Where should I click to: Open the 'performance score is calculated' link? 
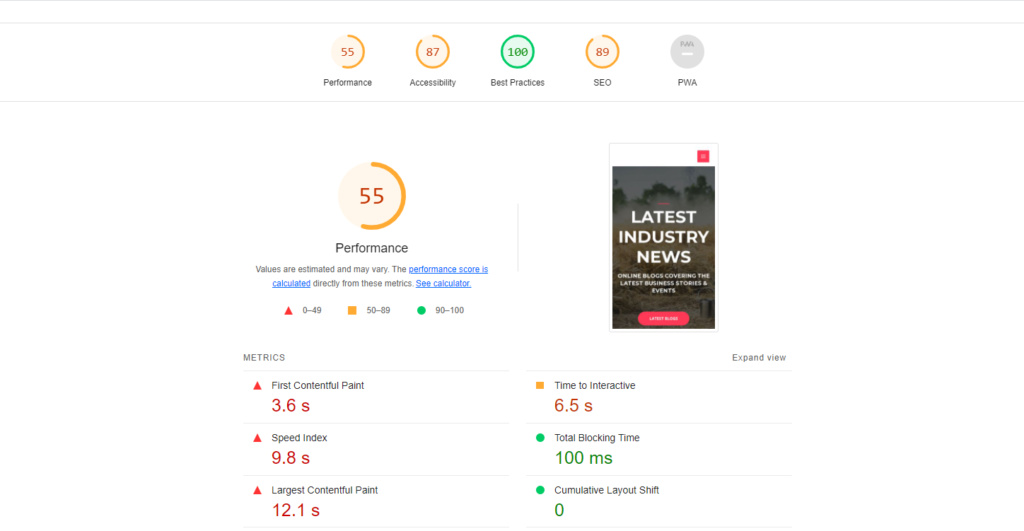448,269
